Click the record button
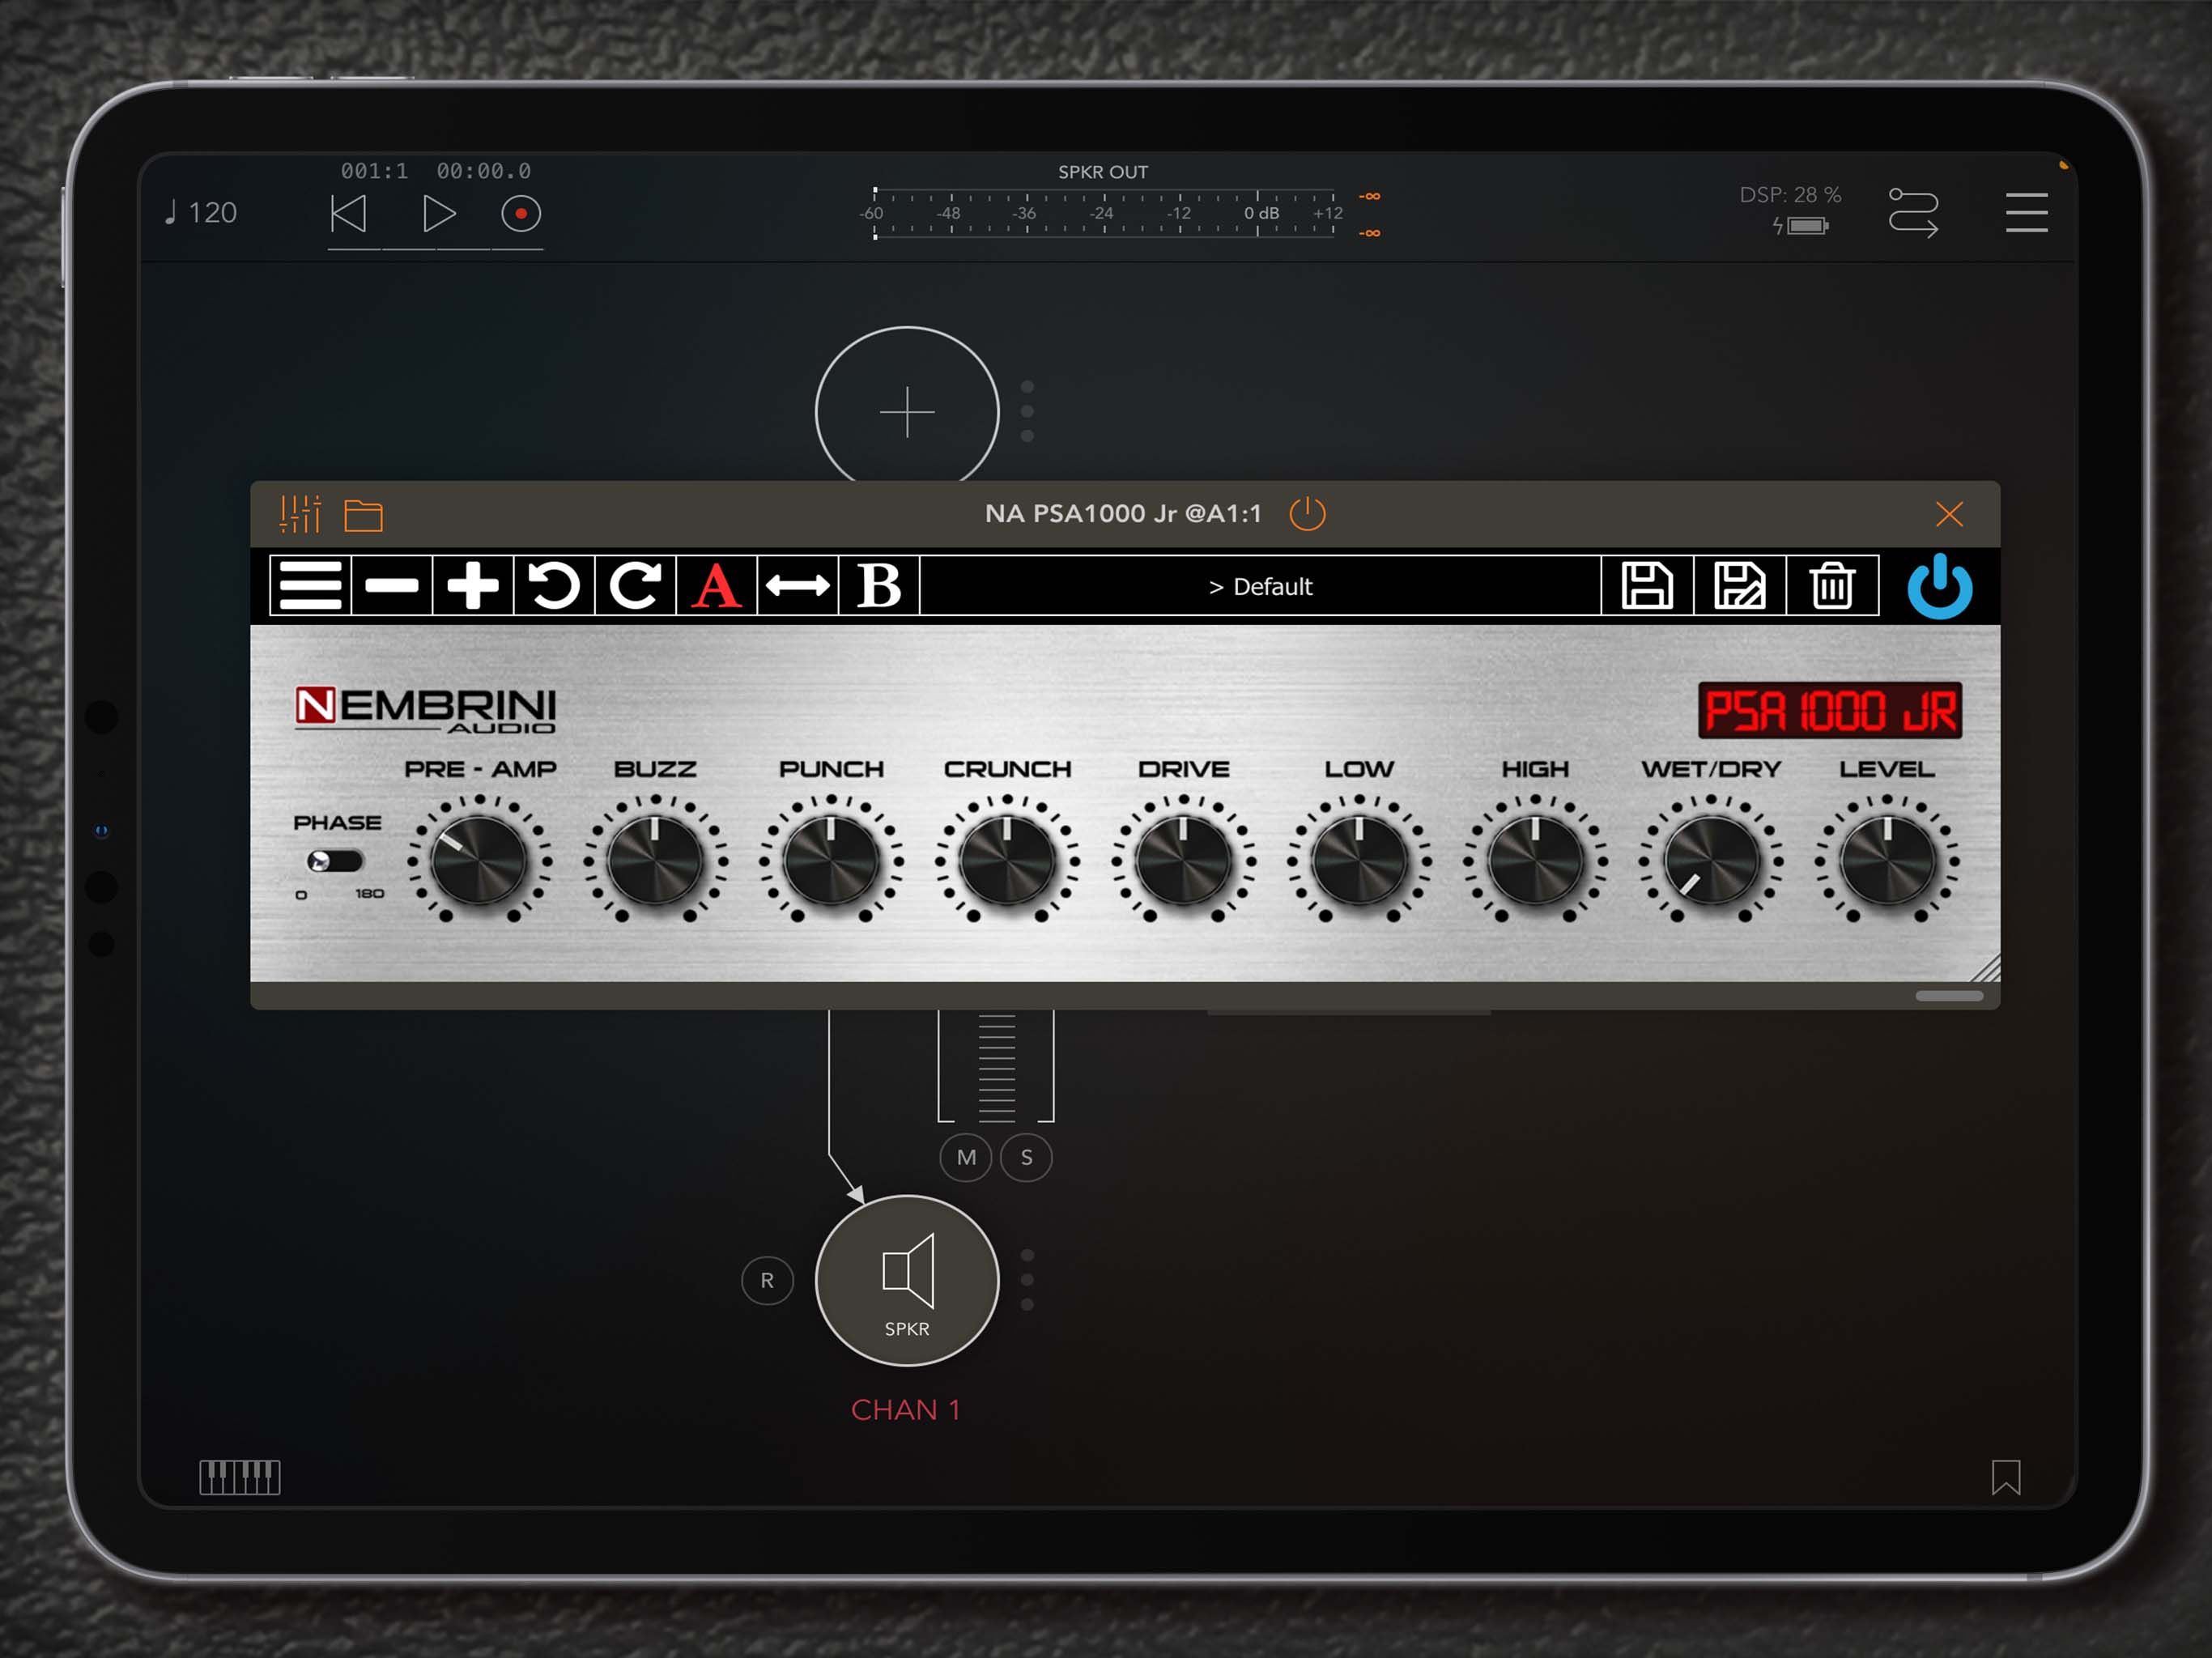The width and height of the screenshot is (2212, 1658). click(521, 213)
